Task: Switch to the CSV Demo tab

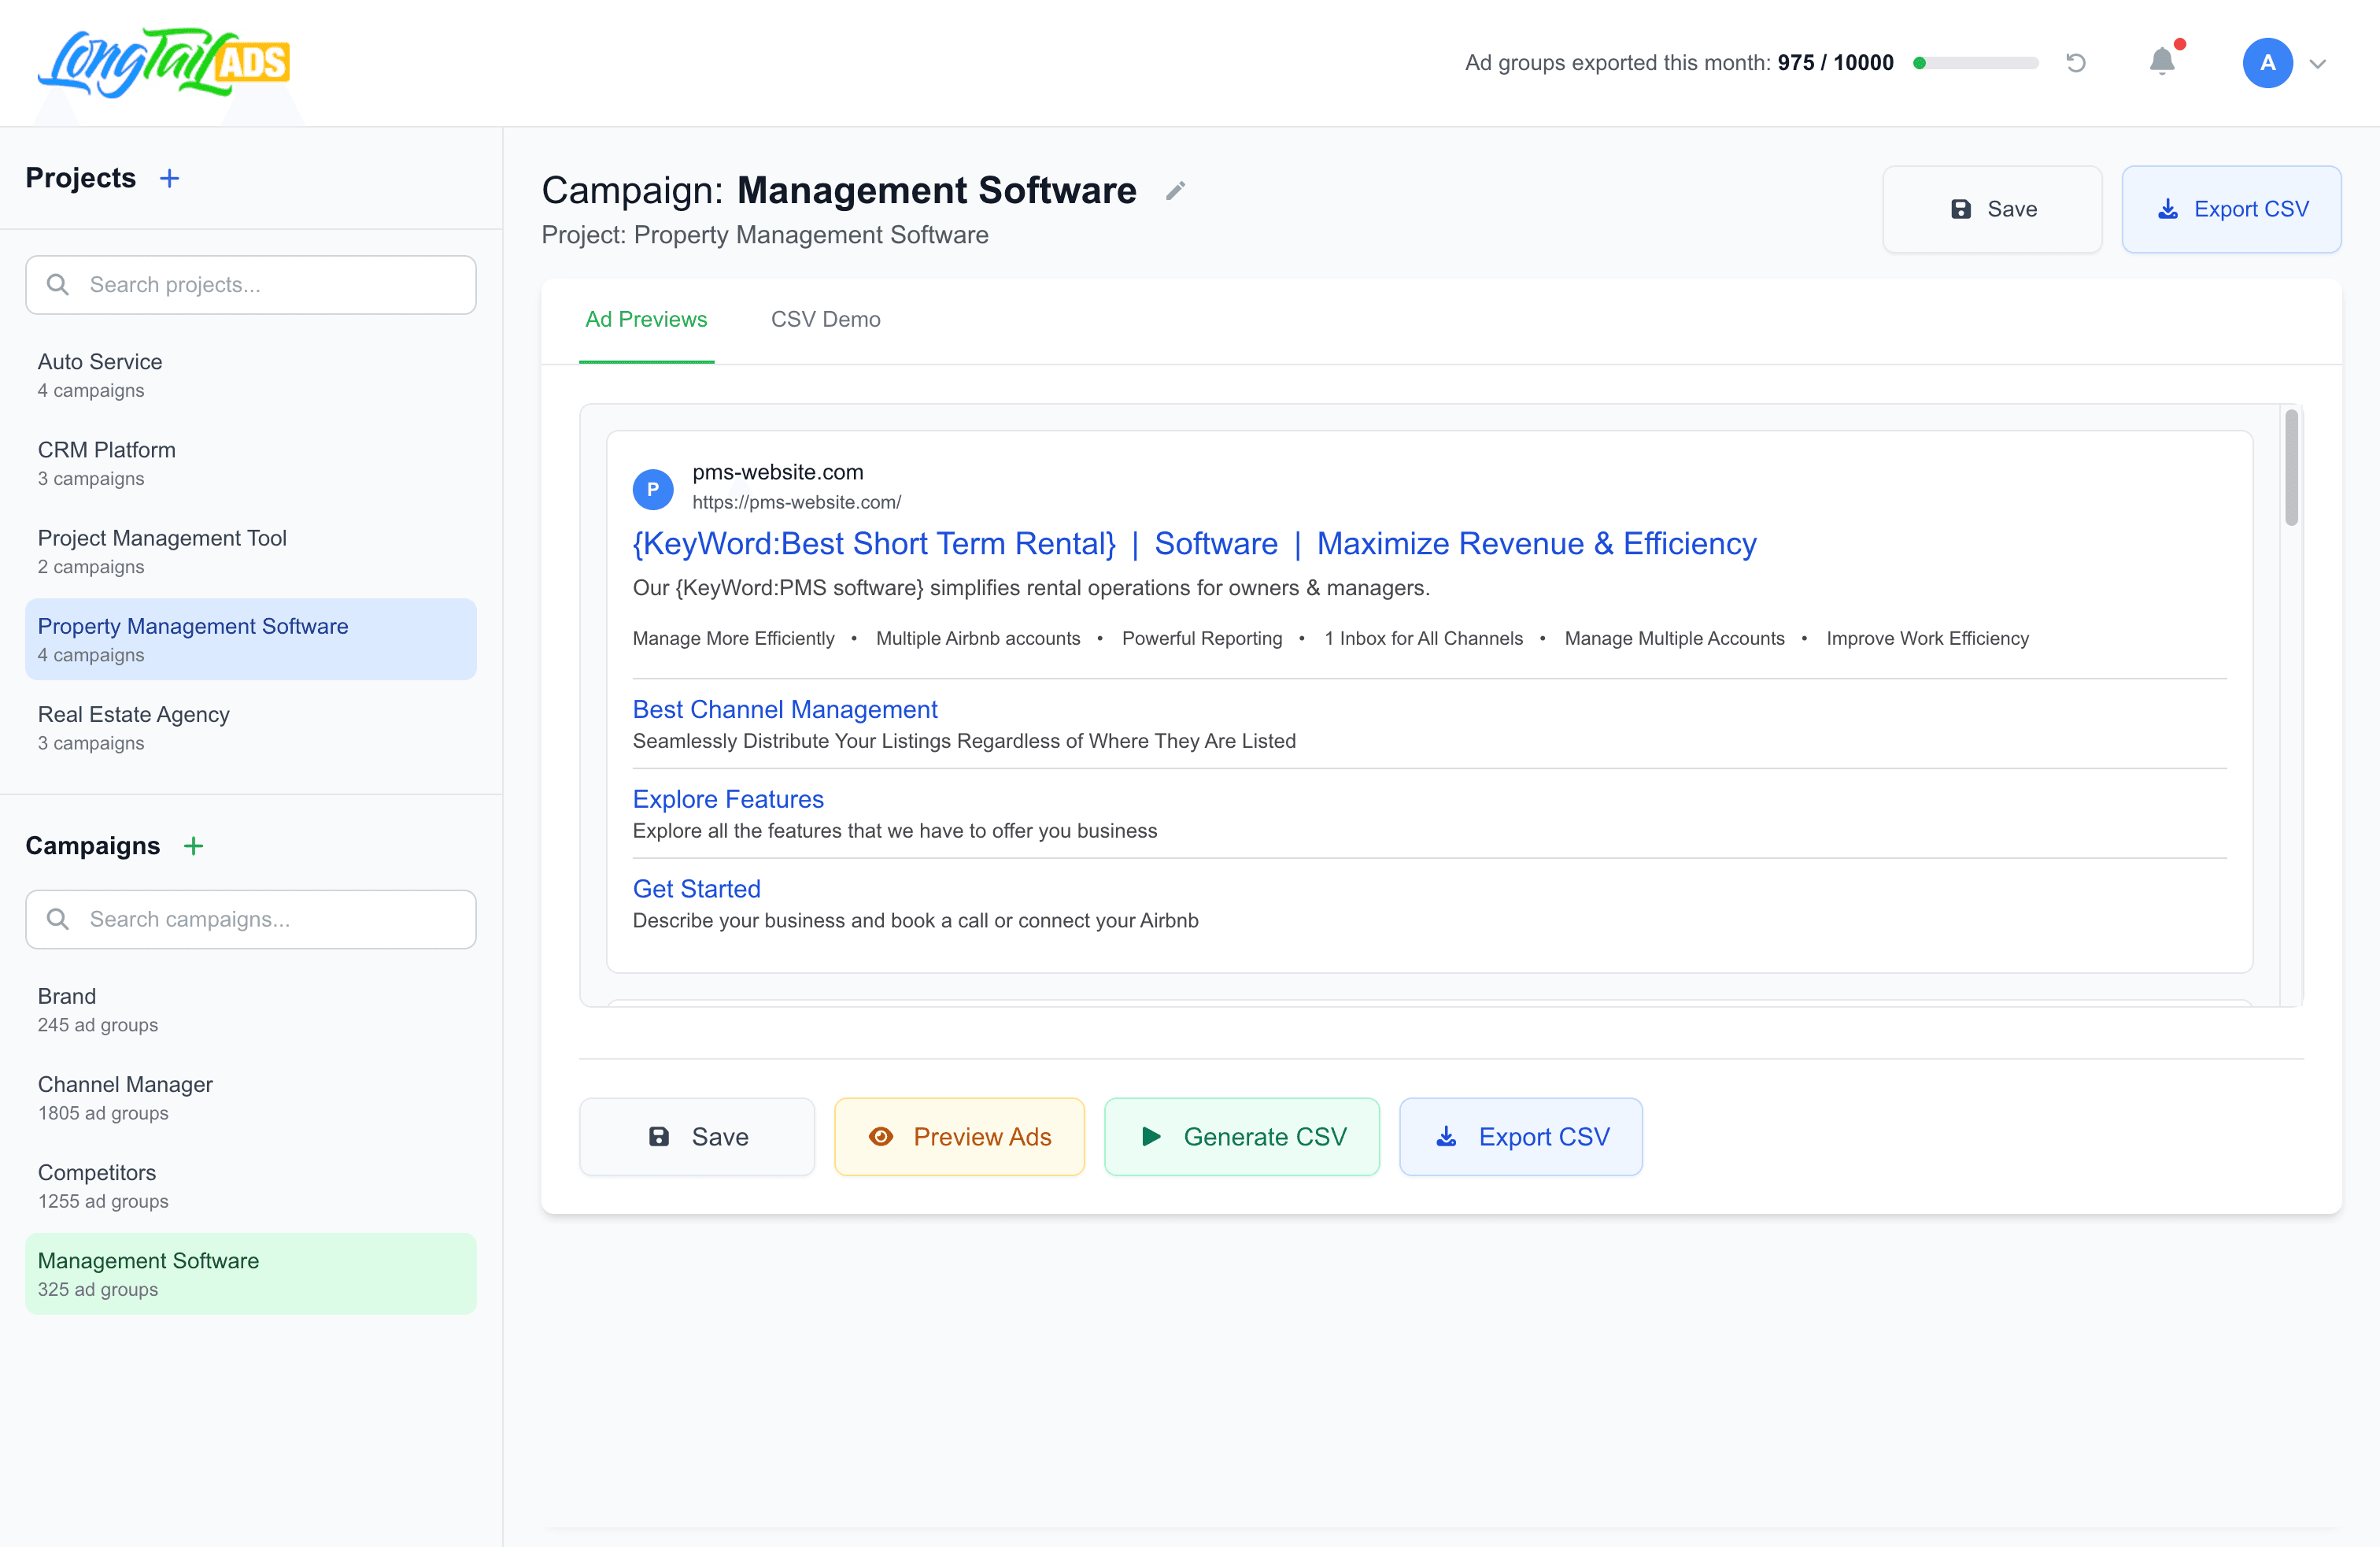Action: [x=825, y=319]
